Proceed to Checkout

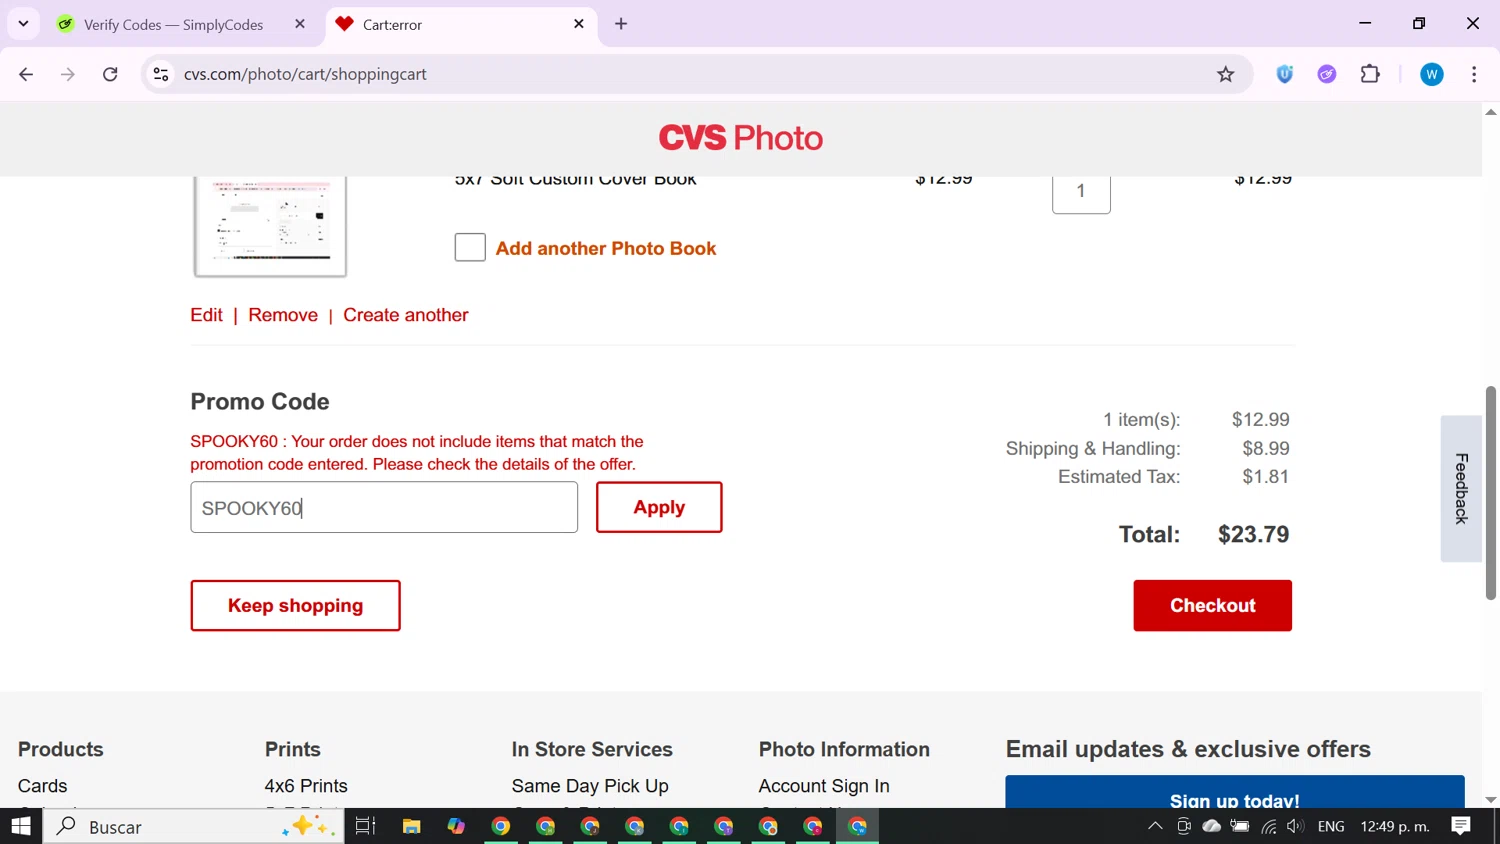1212,605
